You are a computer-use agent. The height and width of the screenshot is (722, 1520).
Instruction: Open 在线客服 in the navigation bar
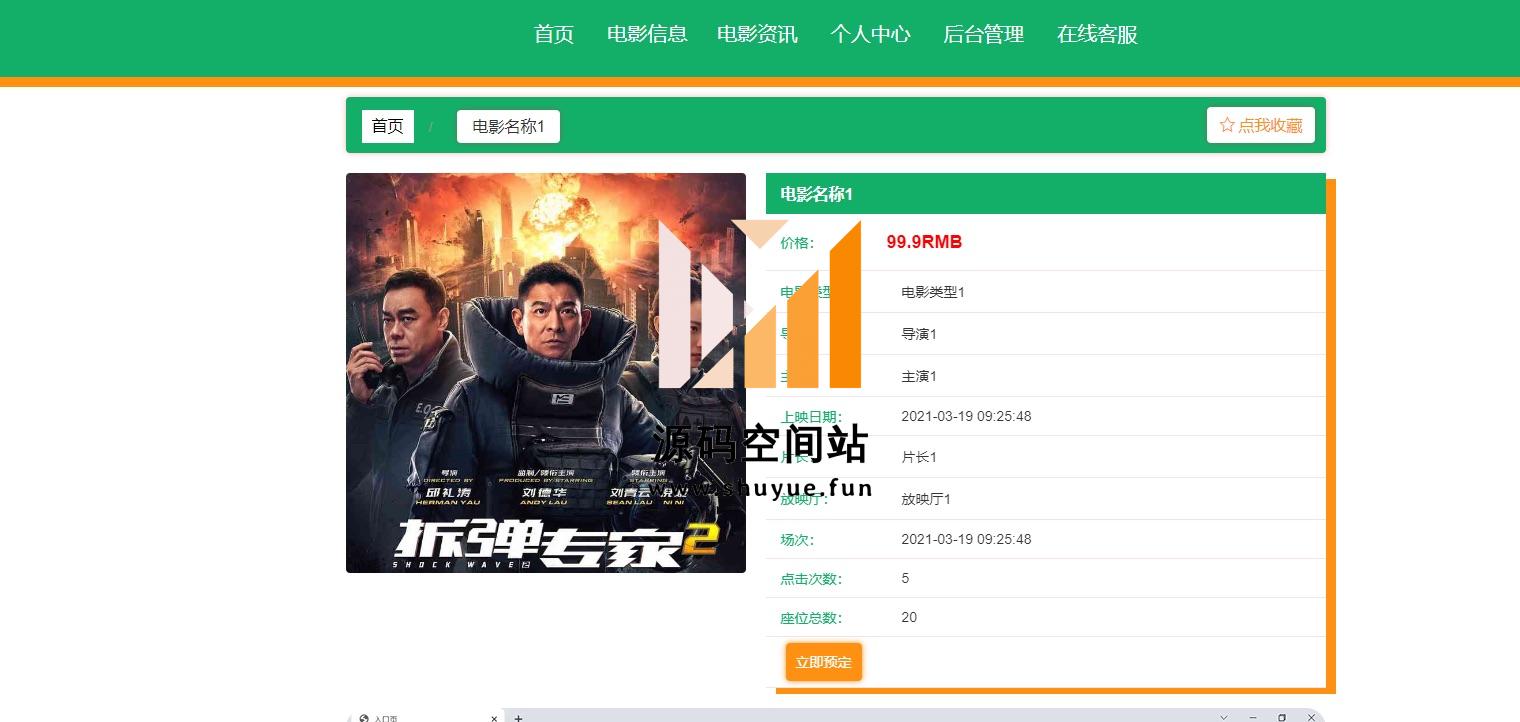pos(1097,35)
